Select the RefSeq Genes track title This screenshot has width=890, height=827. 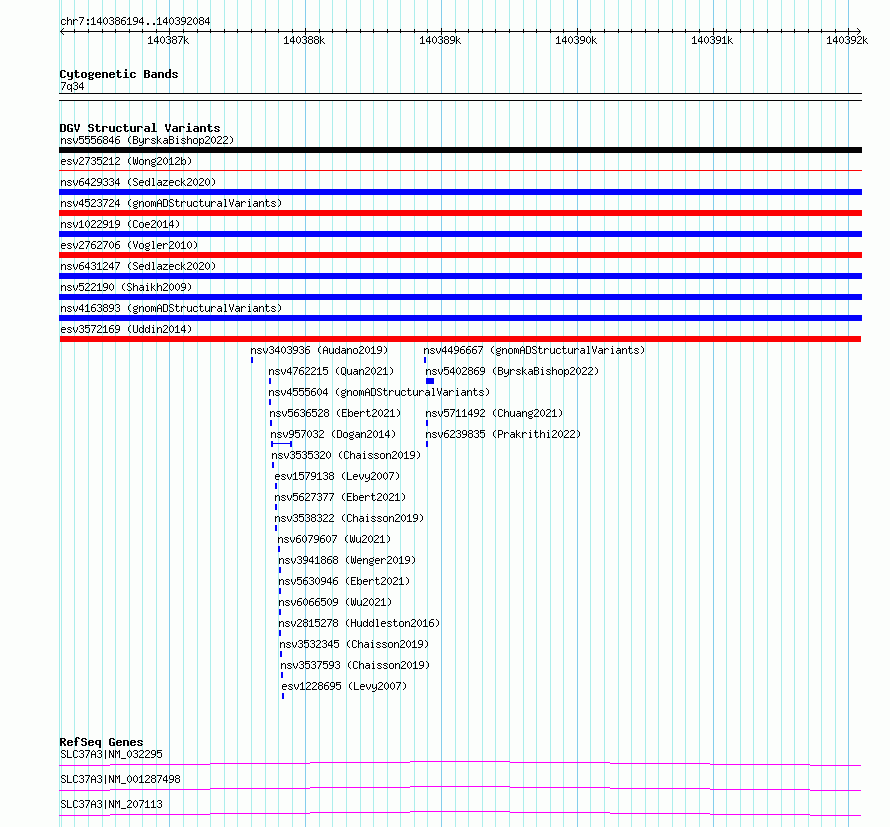(101, 742)
